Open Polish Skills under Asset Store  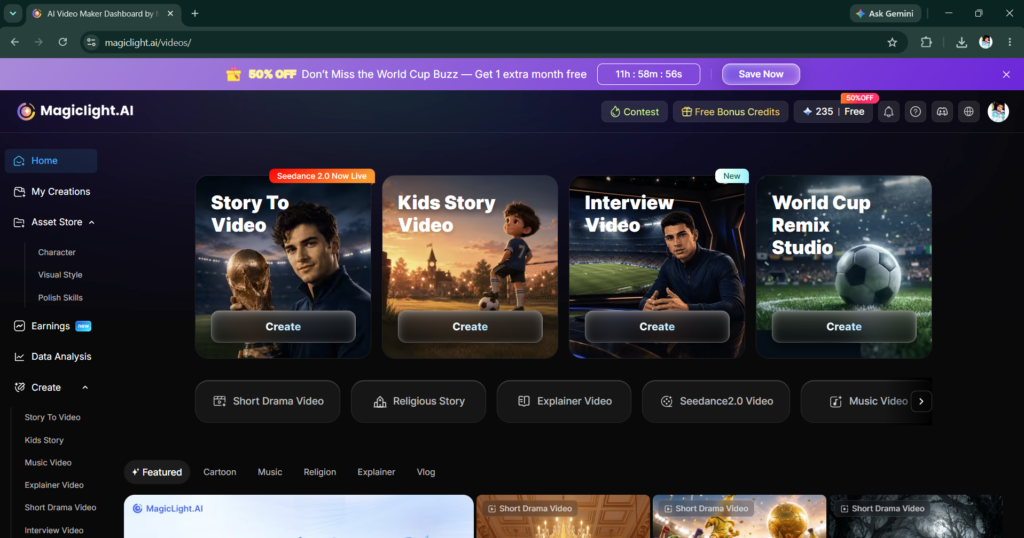(x=60, y=298)
